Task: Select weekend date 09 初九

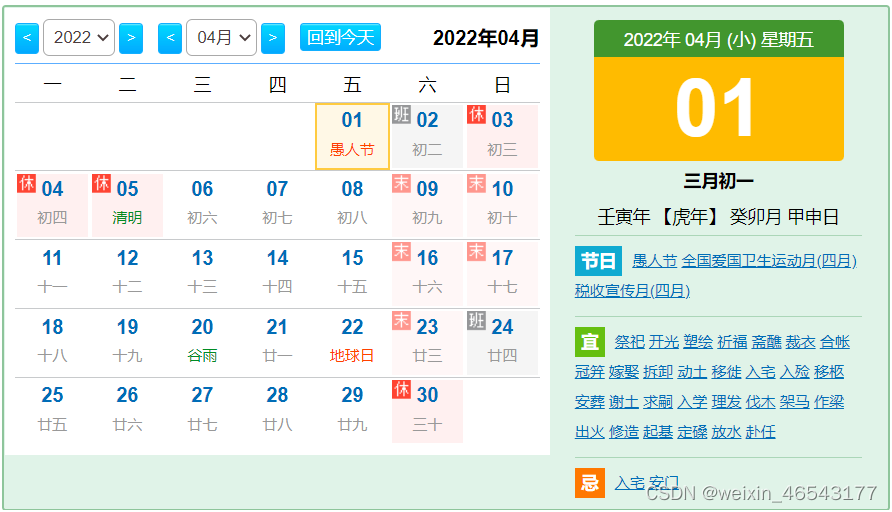Action: click(x=427, y=205)
